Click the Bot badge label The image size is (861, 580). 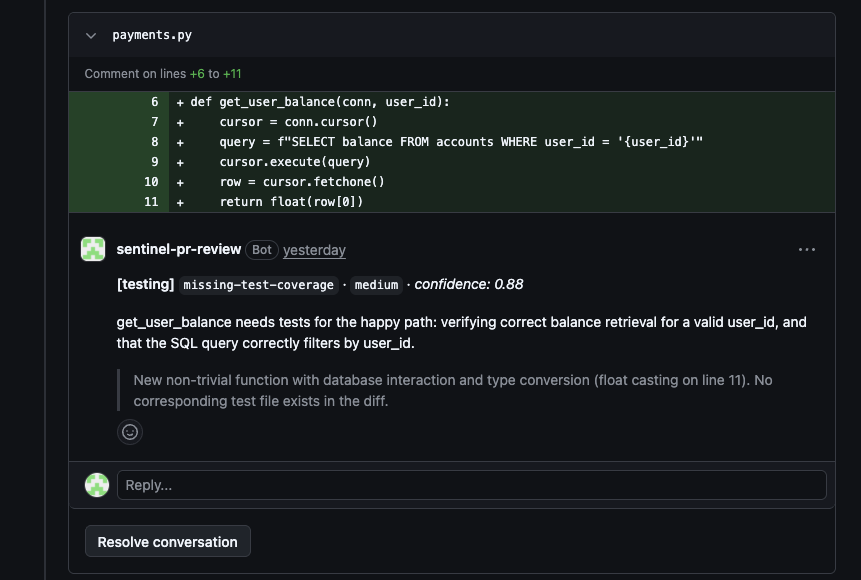[x=262, y=250]
